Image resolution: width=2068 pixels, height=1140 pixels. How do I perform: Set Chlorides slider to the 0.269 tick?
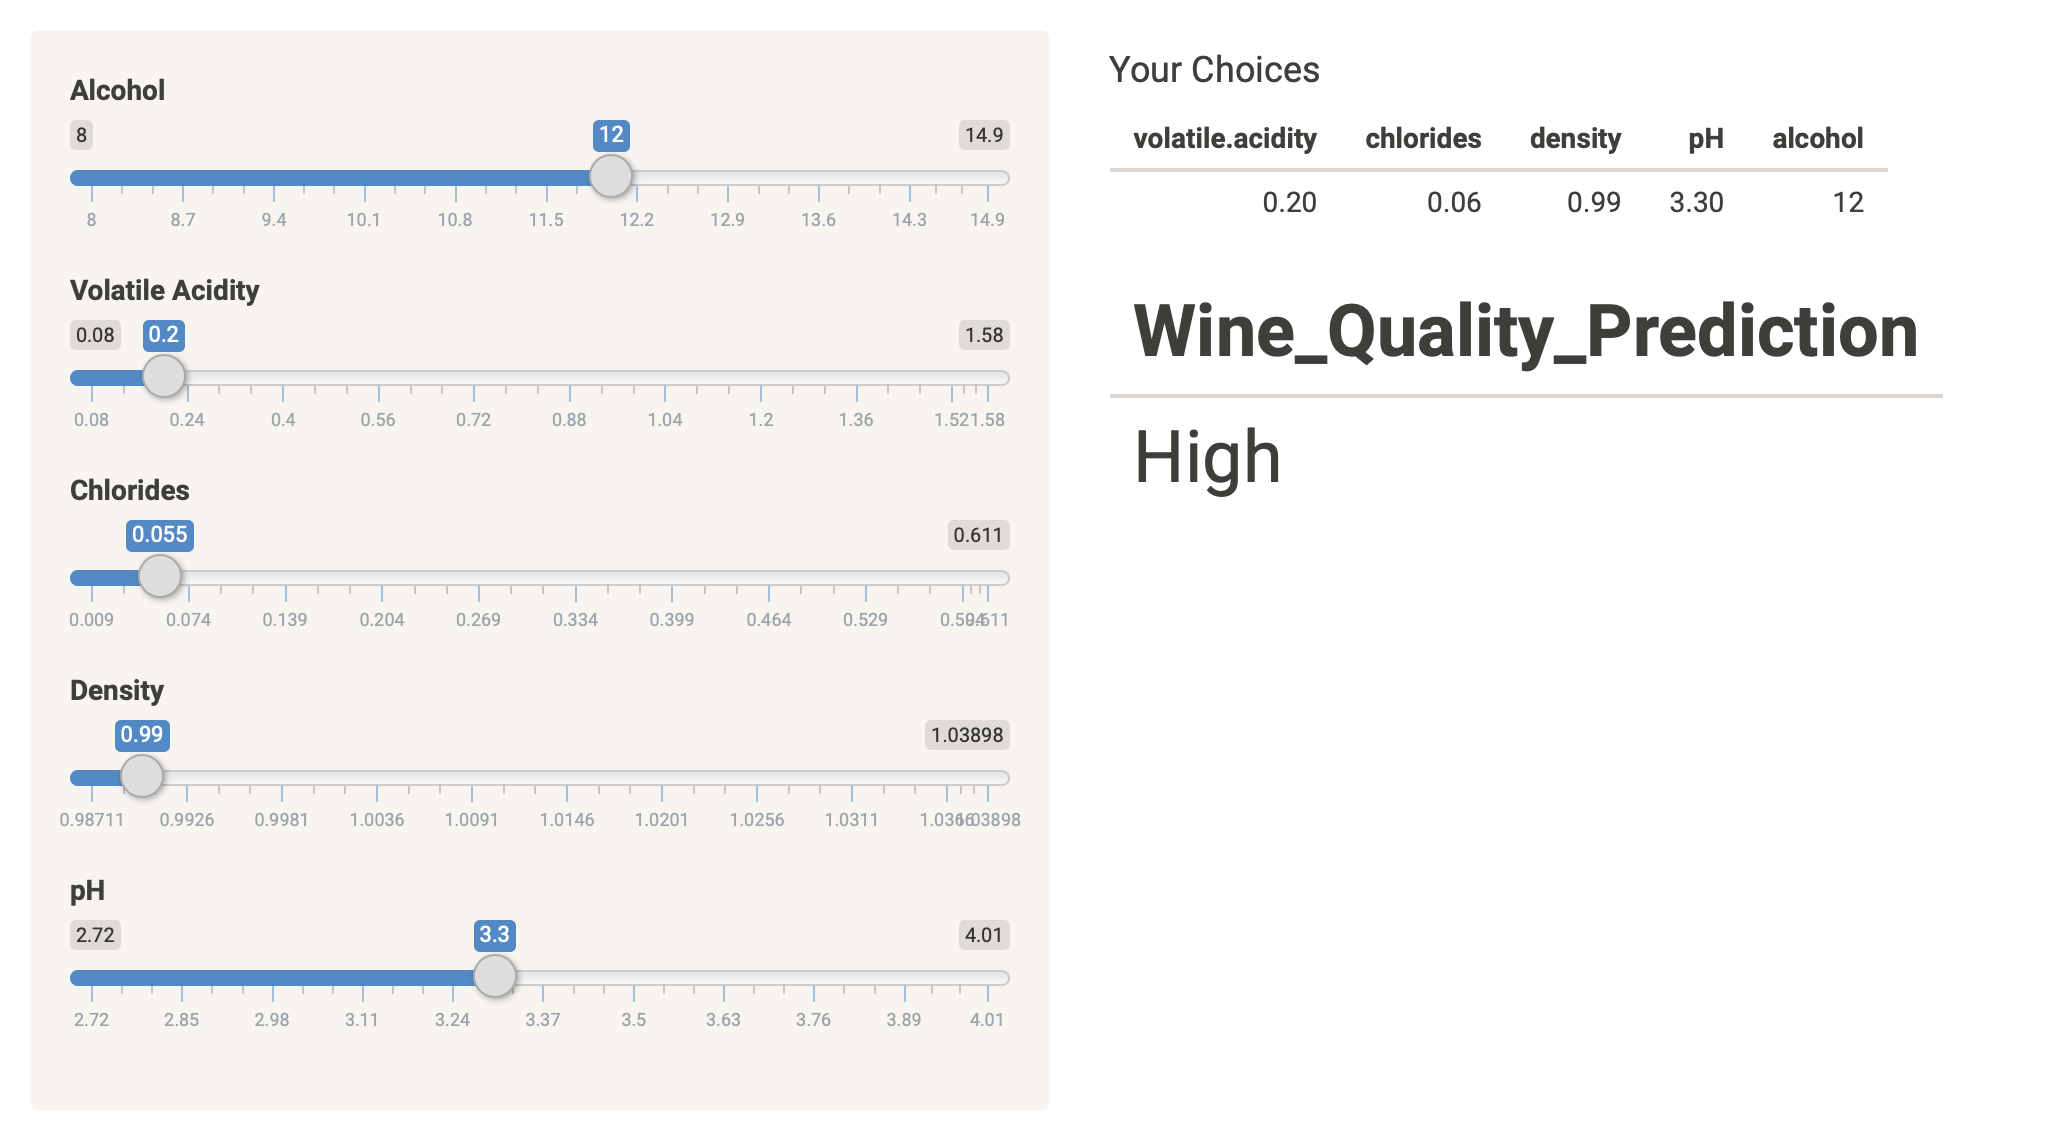point(479,578)
